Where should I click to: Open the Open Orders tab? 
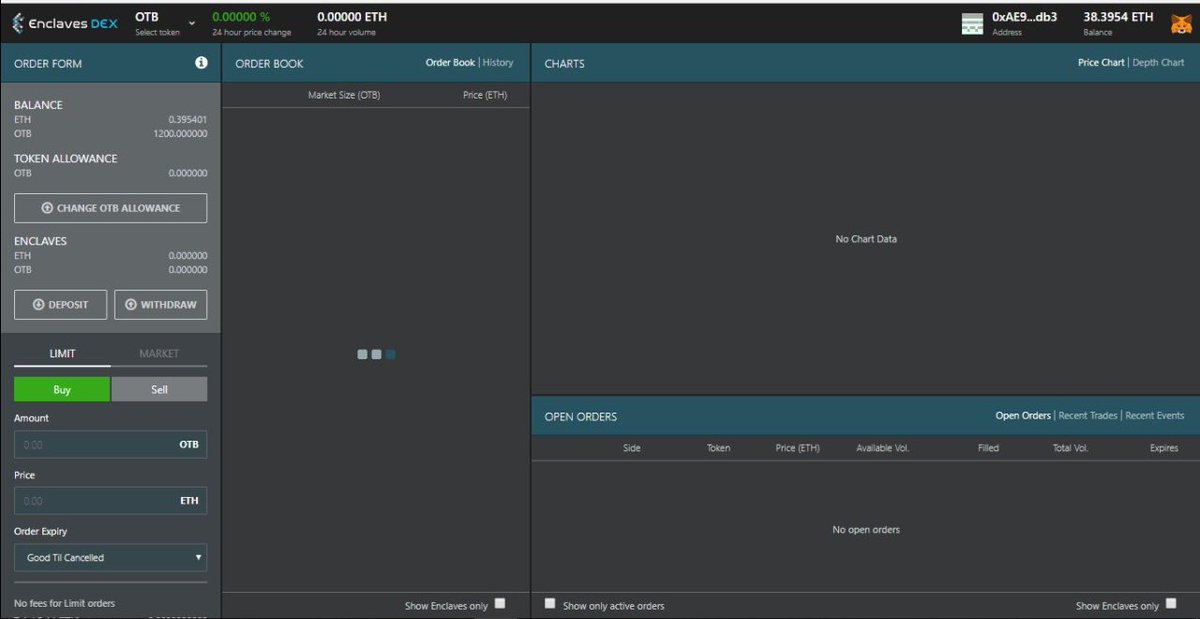(1023, 415)
